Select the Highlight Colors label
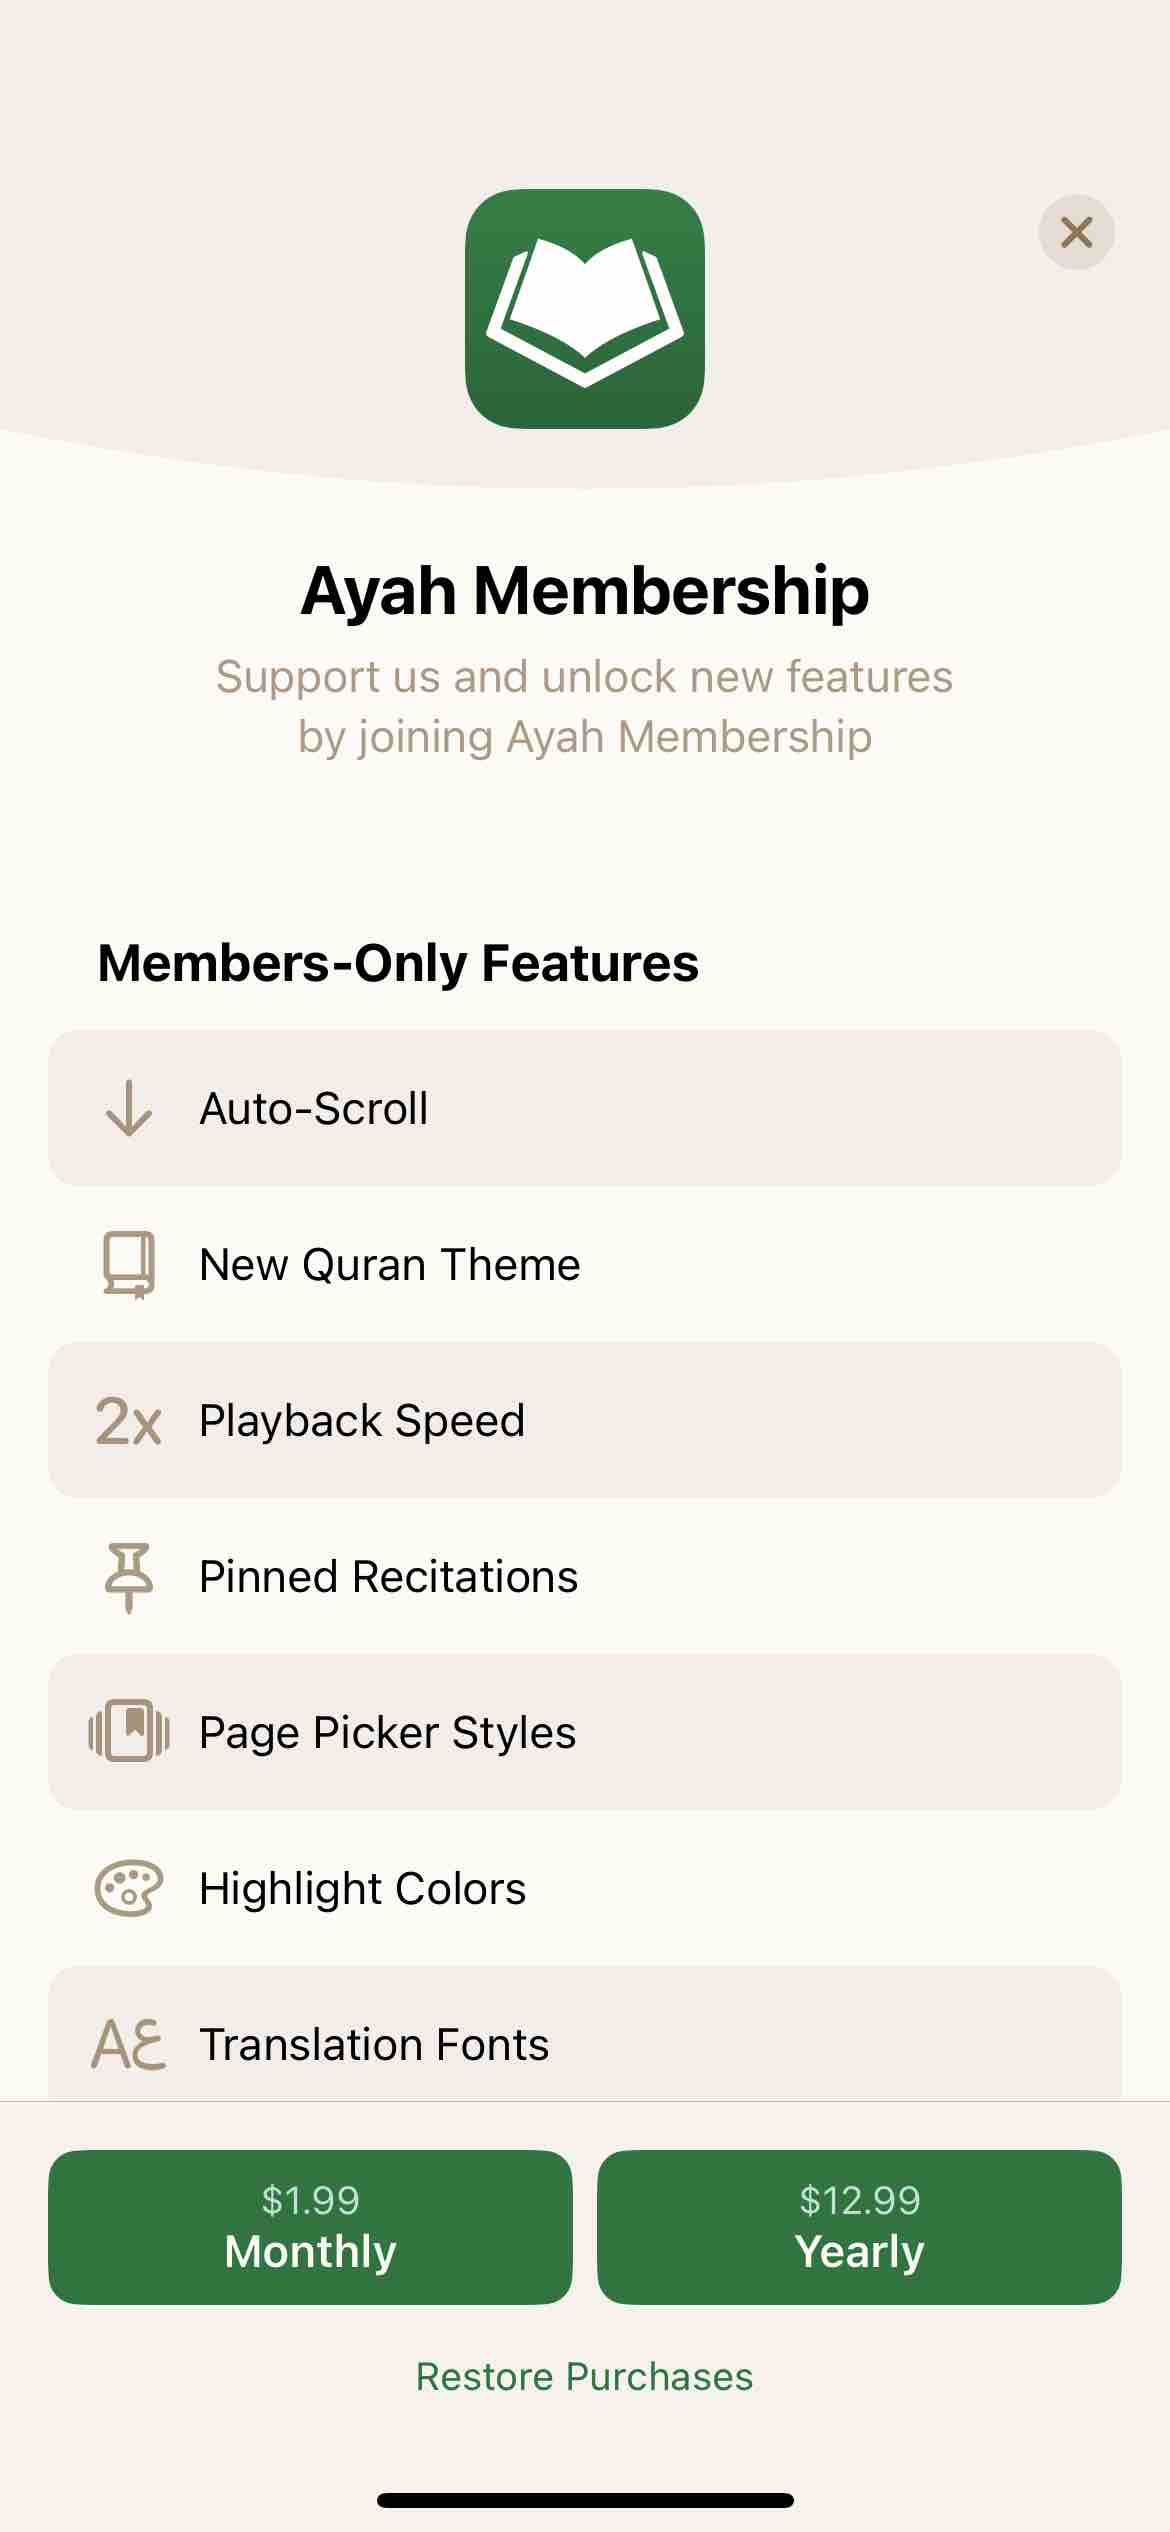The height and width of the screenshot is (2532, 1170). point(363,1889)
